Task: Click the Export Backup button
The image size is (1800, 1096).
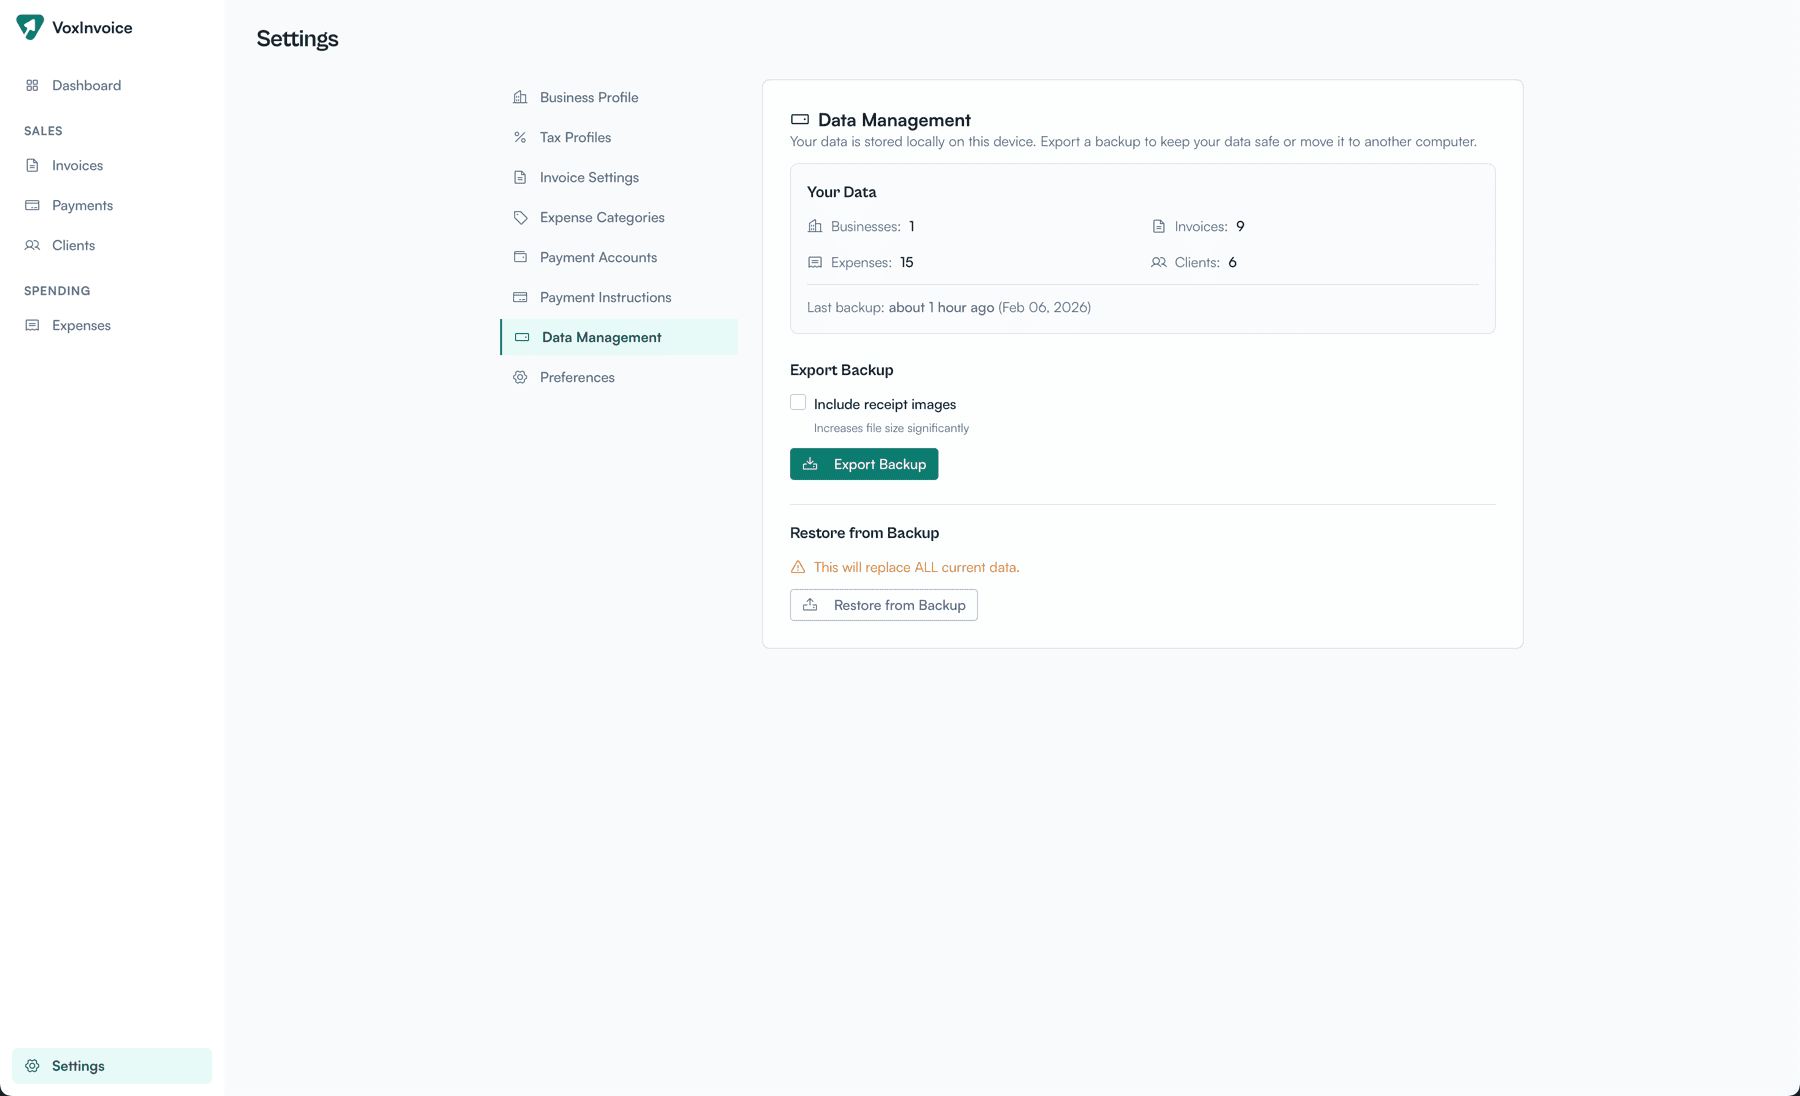Action: [x=863, y=464]
